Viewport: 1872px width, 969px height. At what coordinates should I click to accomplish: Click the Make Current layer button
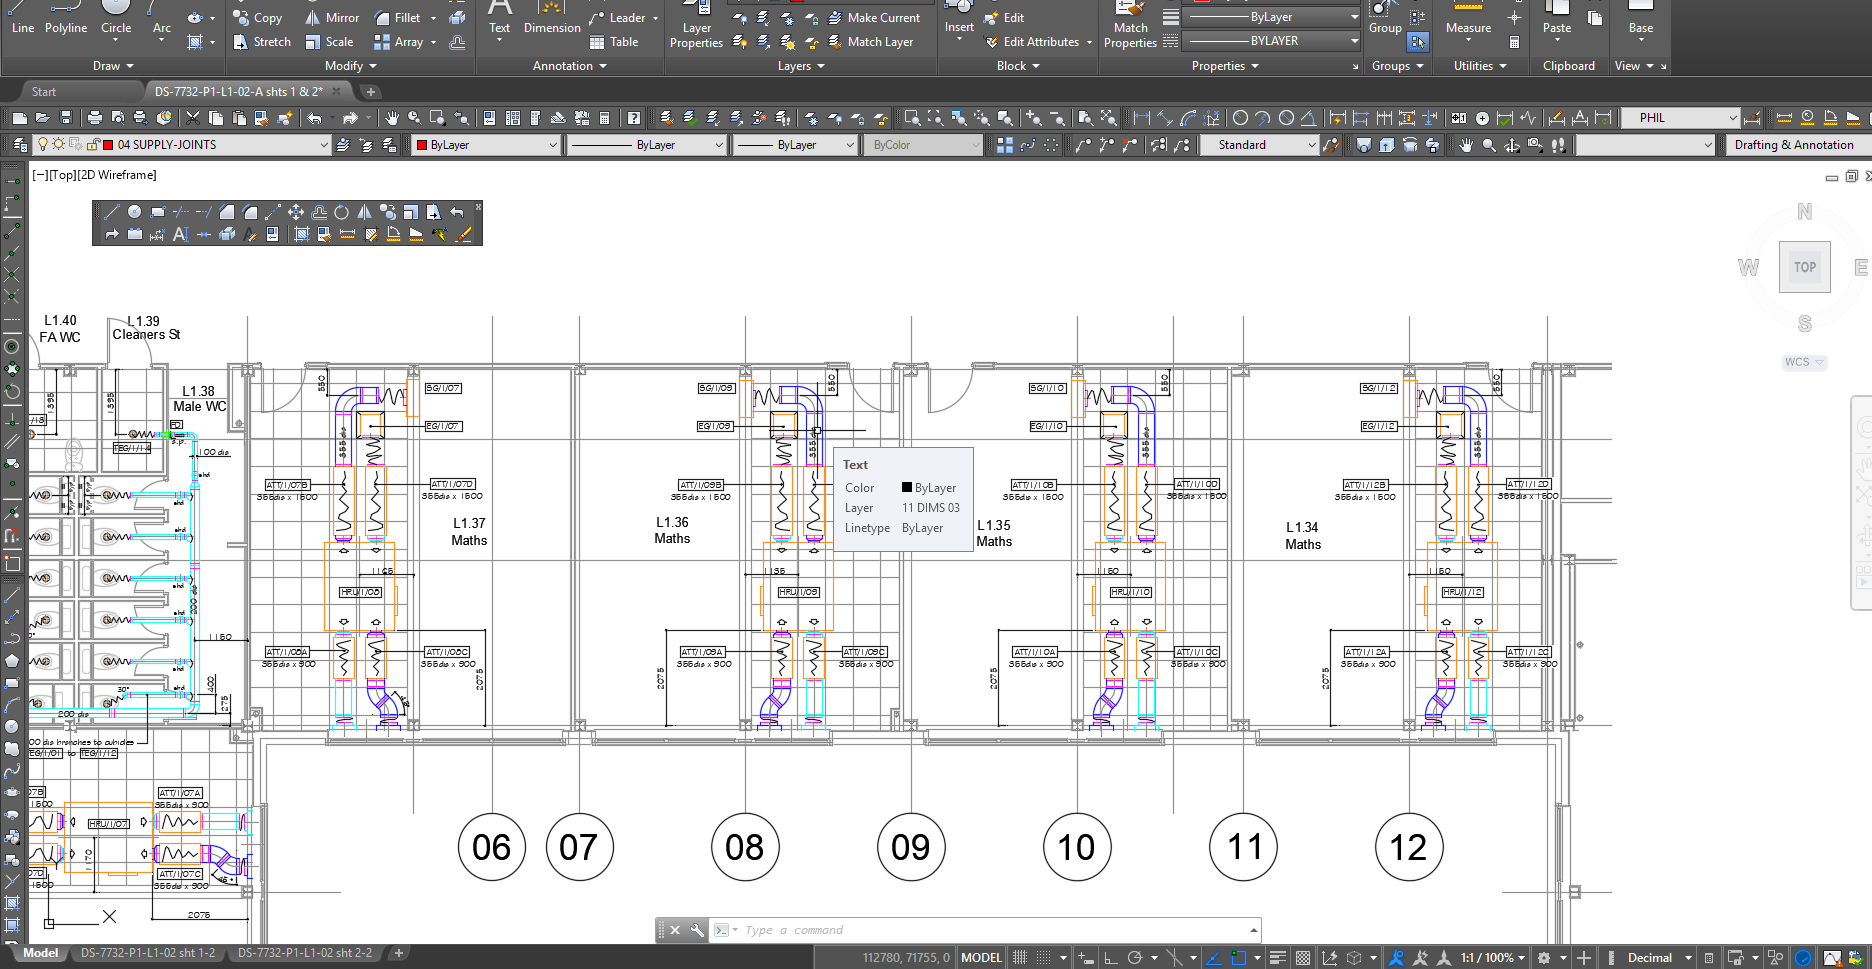point(872,18)
